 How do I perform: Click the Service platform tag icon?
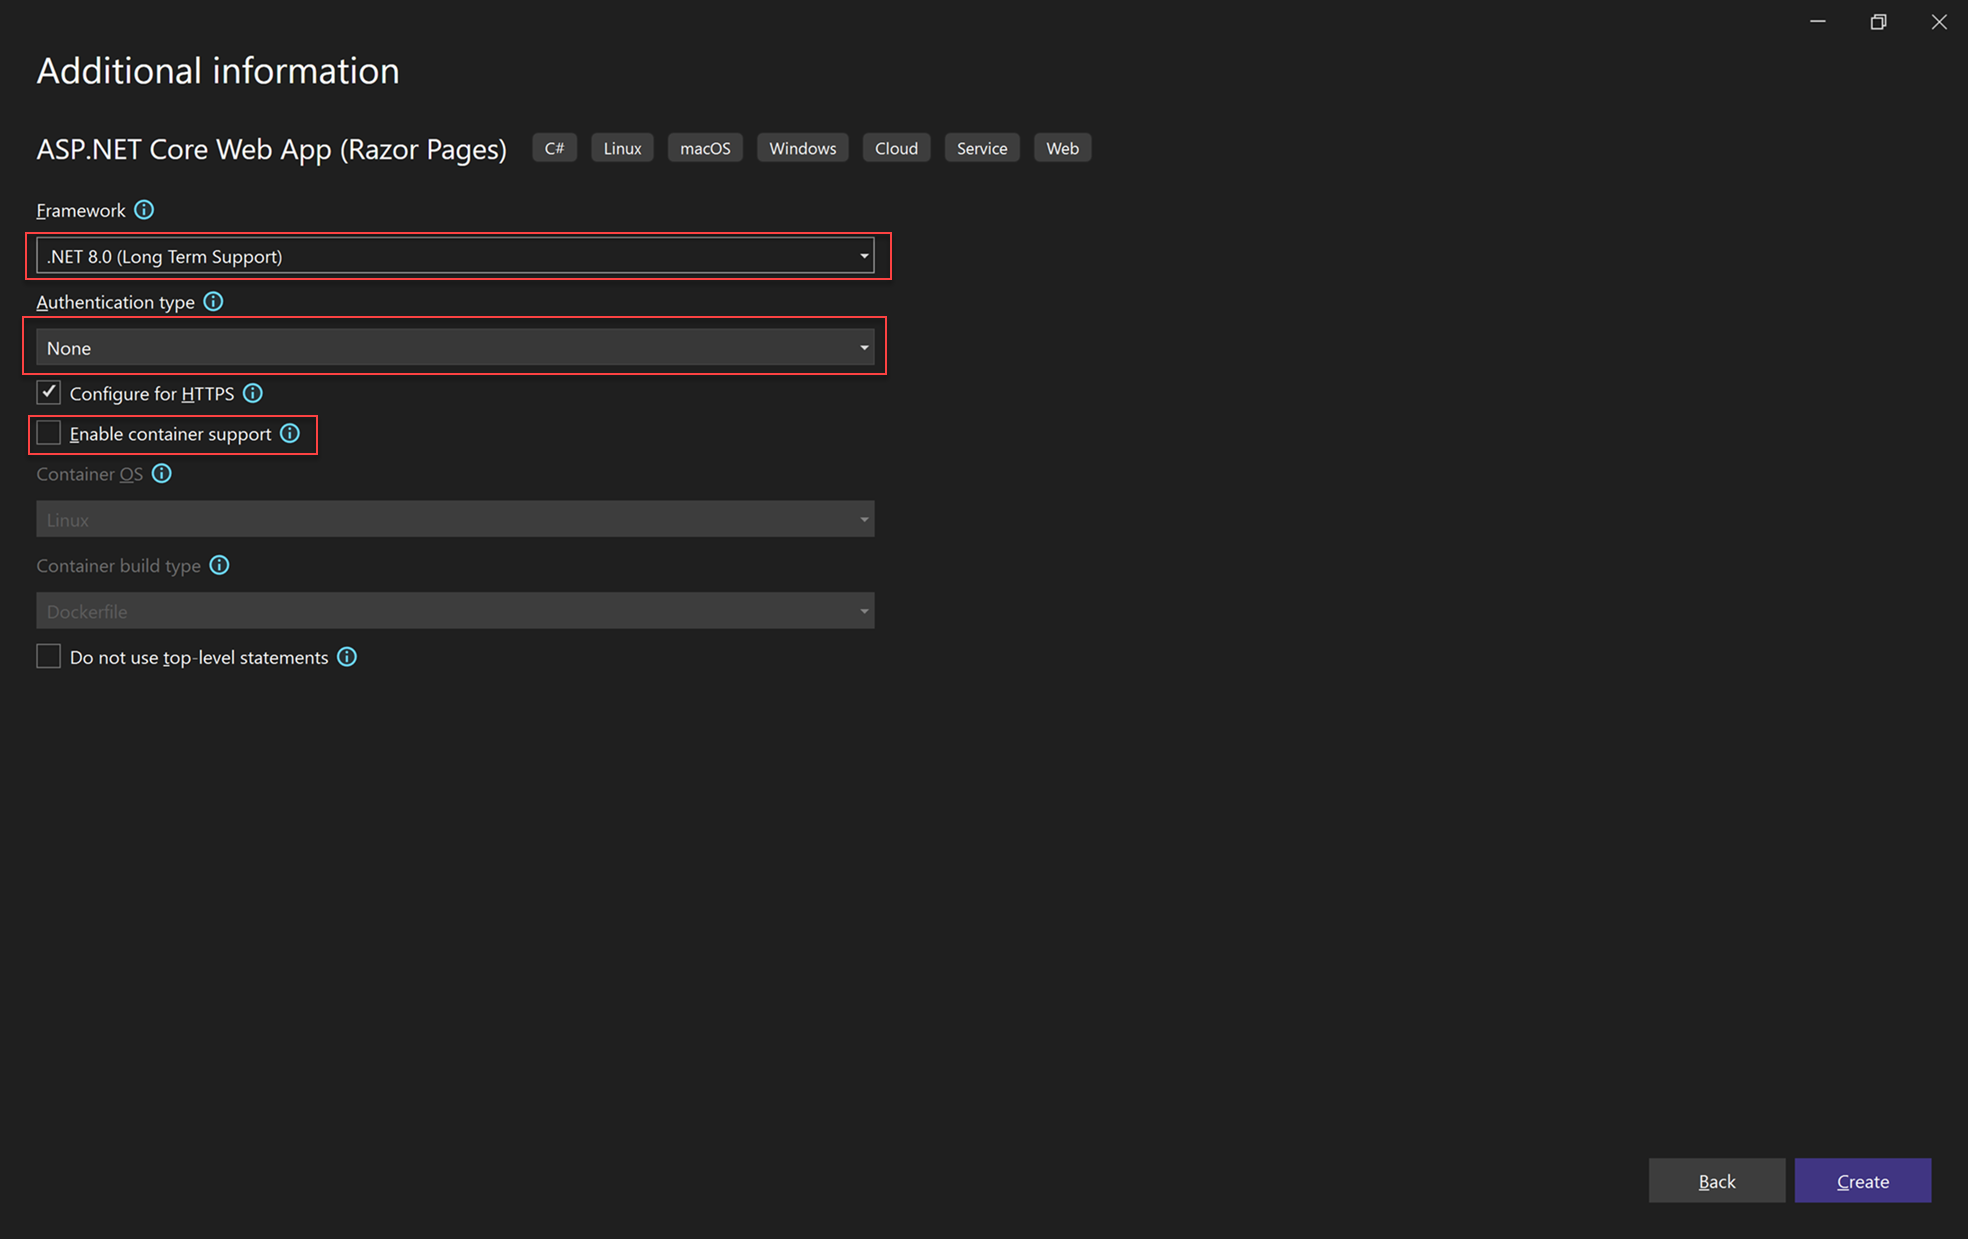point(982,147)
